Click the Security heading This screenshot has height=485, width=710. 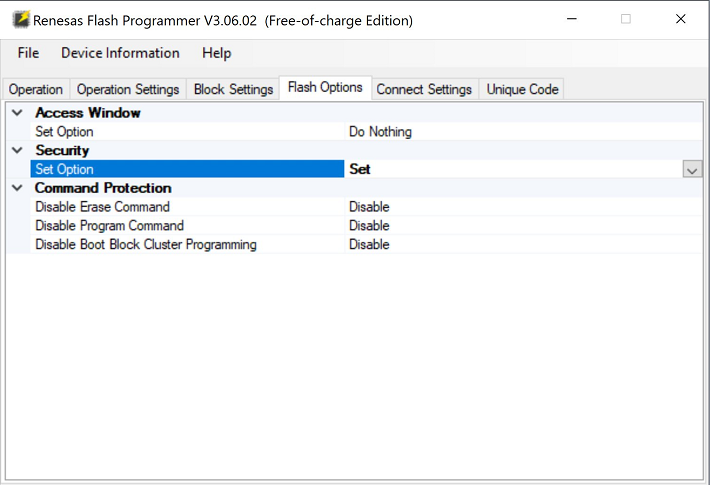click(62, 150)
